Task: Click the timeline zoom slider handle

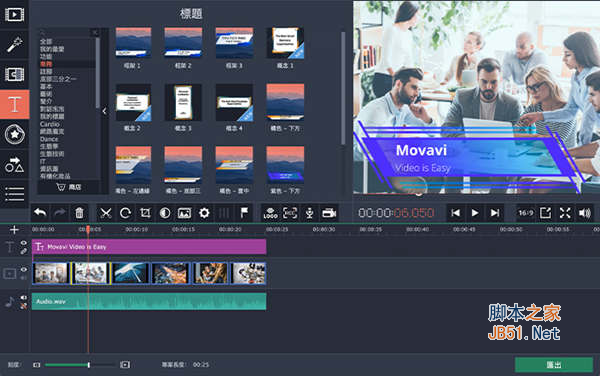Action: click(88, 365)
